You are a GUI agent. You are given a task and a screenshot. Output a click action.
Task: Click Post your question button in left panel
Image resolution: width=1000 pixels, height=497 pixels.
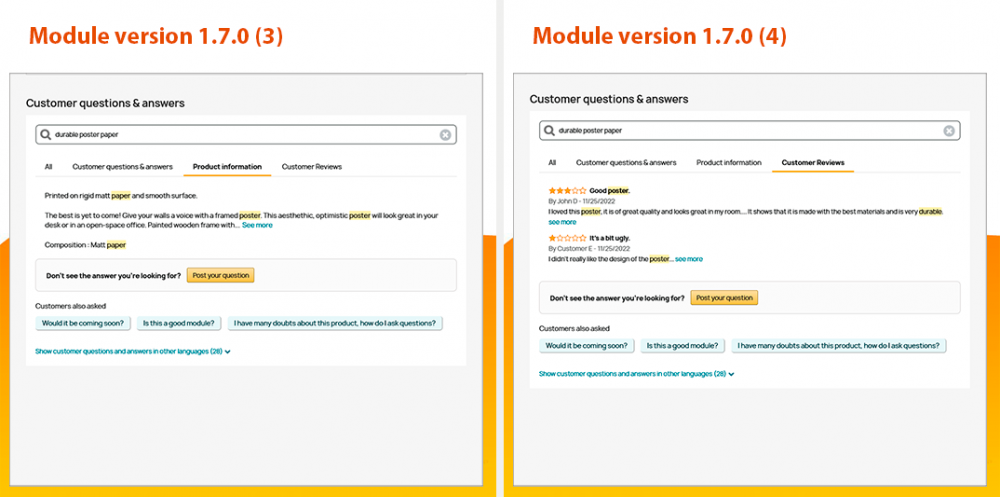[x=221, y=276]
